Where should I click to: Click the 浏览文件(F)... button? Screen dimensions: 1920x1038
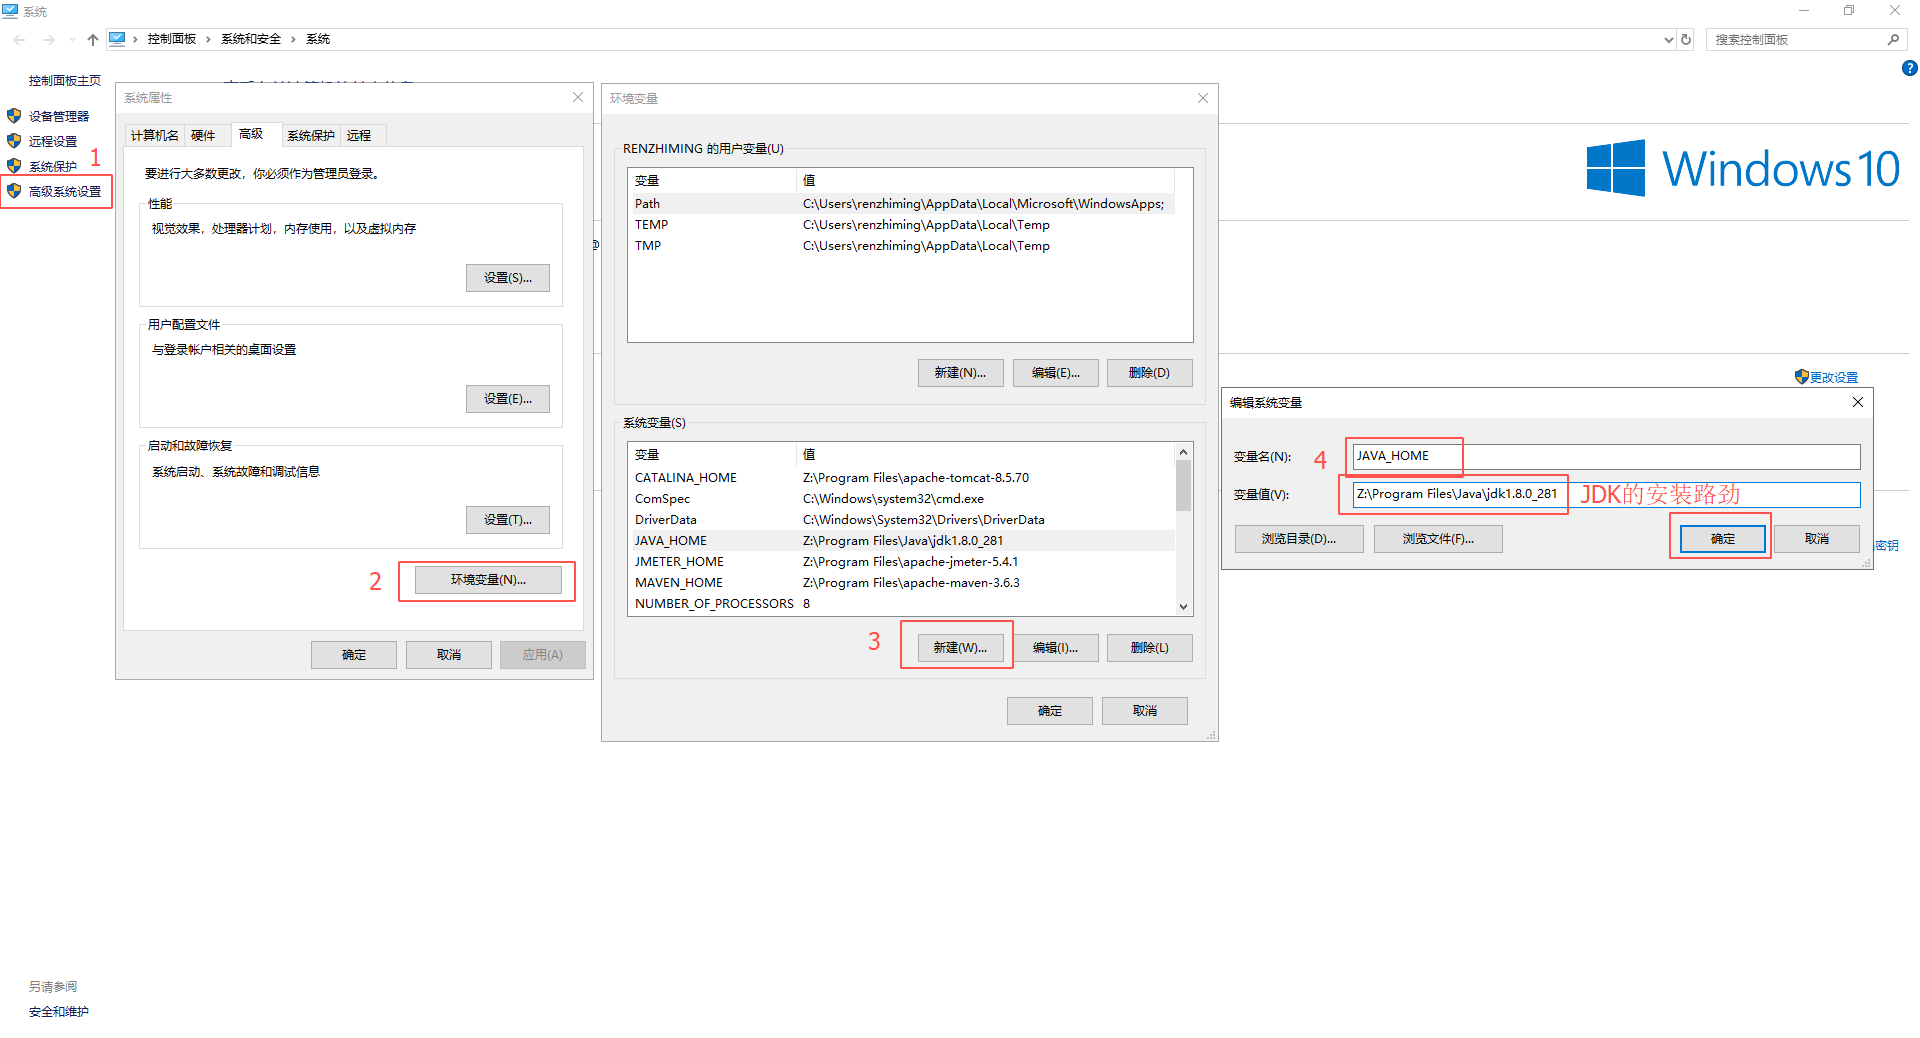[x=1438, y=539]
